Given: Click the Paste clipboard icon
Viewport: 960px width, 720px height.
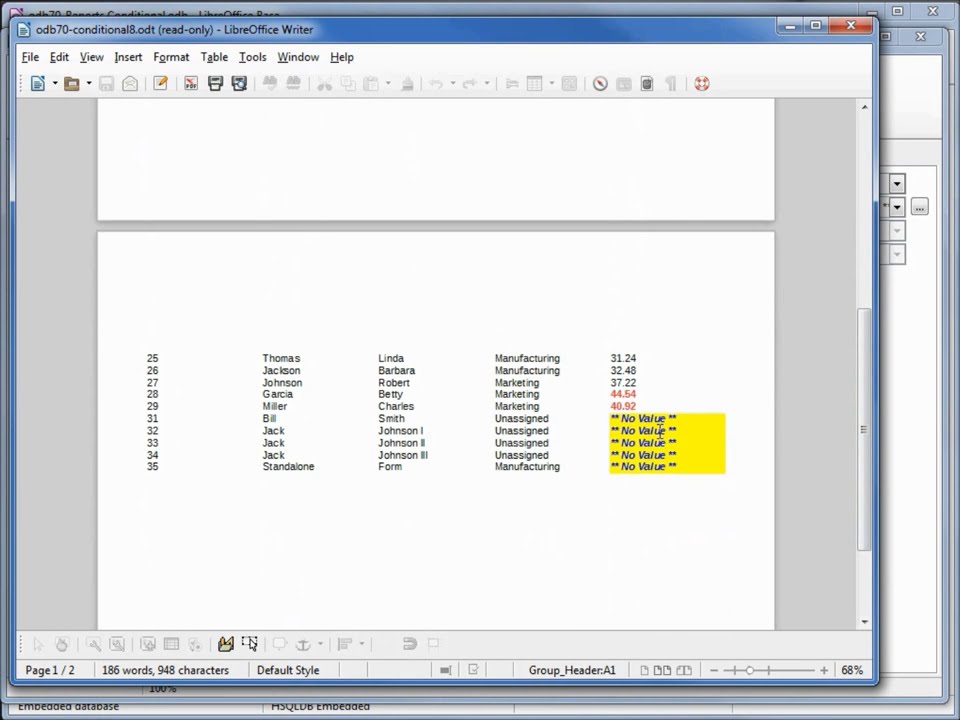Looking at the screenshot, I should pos(371,84).
